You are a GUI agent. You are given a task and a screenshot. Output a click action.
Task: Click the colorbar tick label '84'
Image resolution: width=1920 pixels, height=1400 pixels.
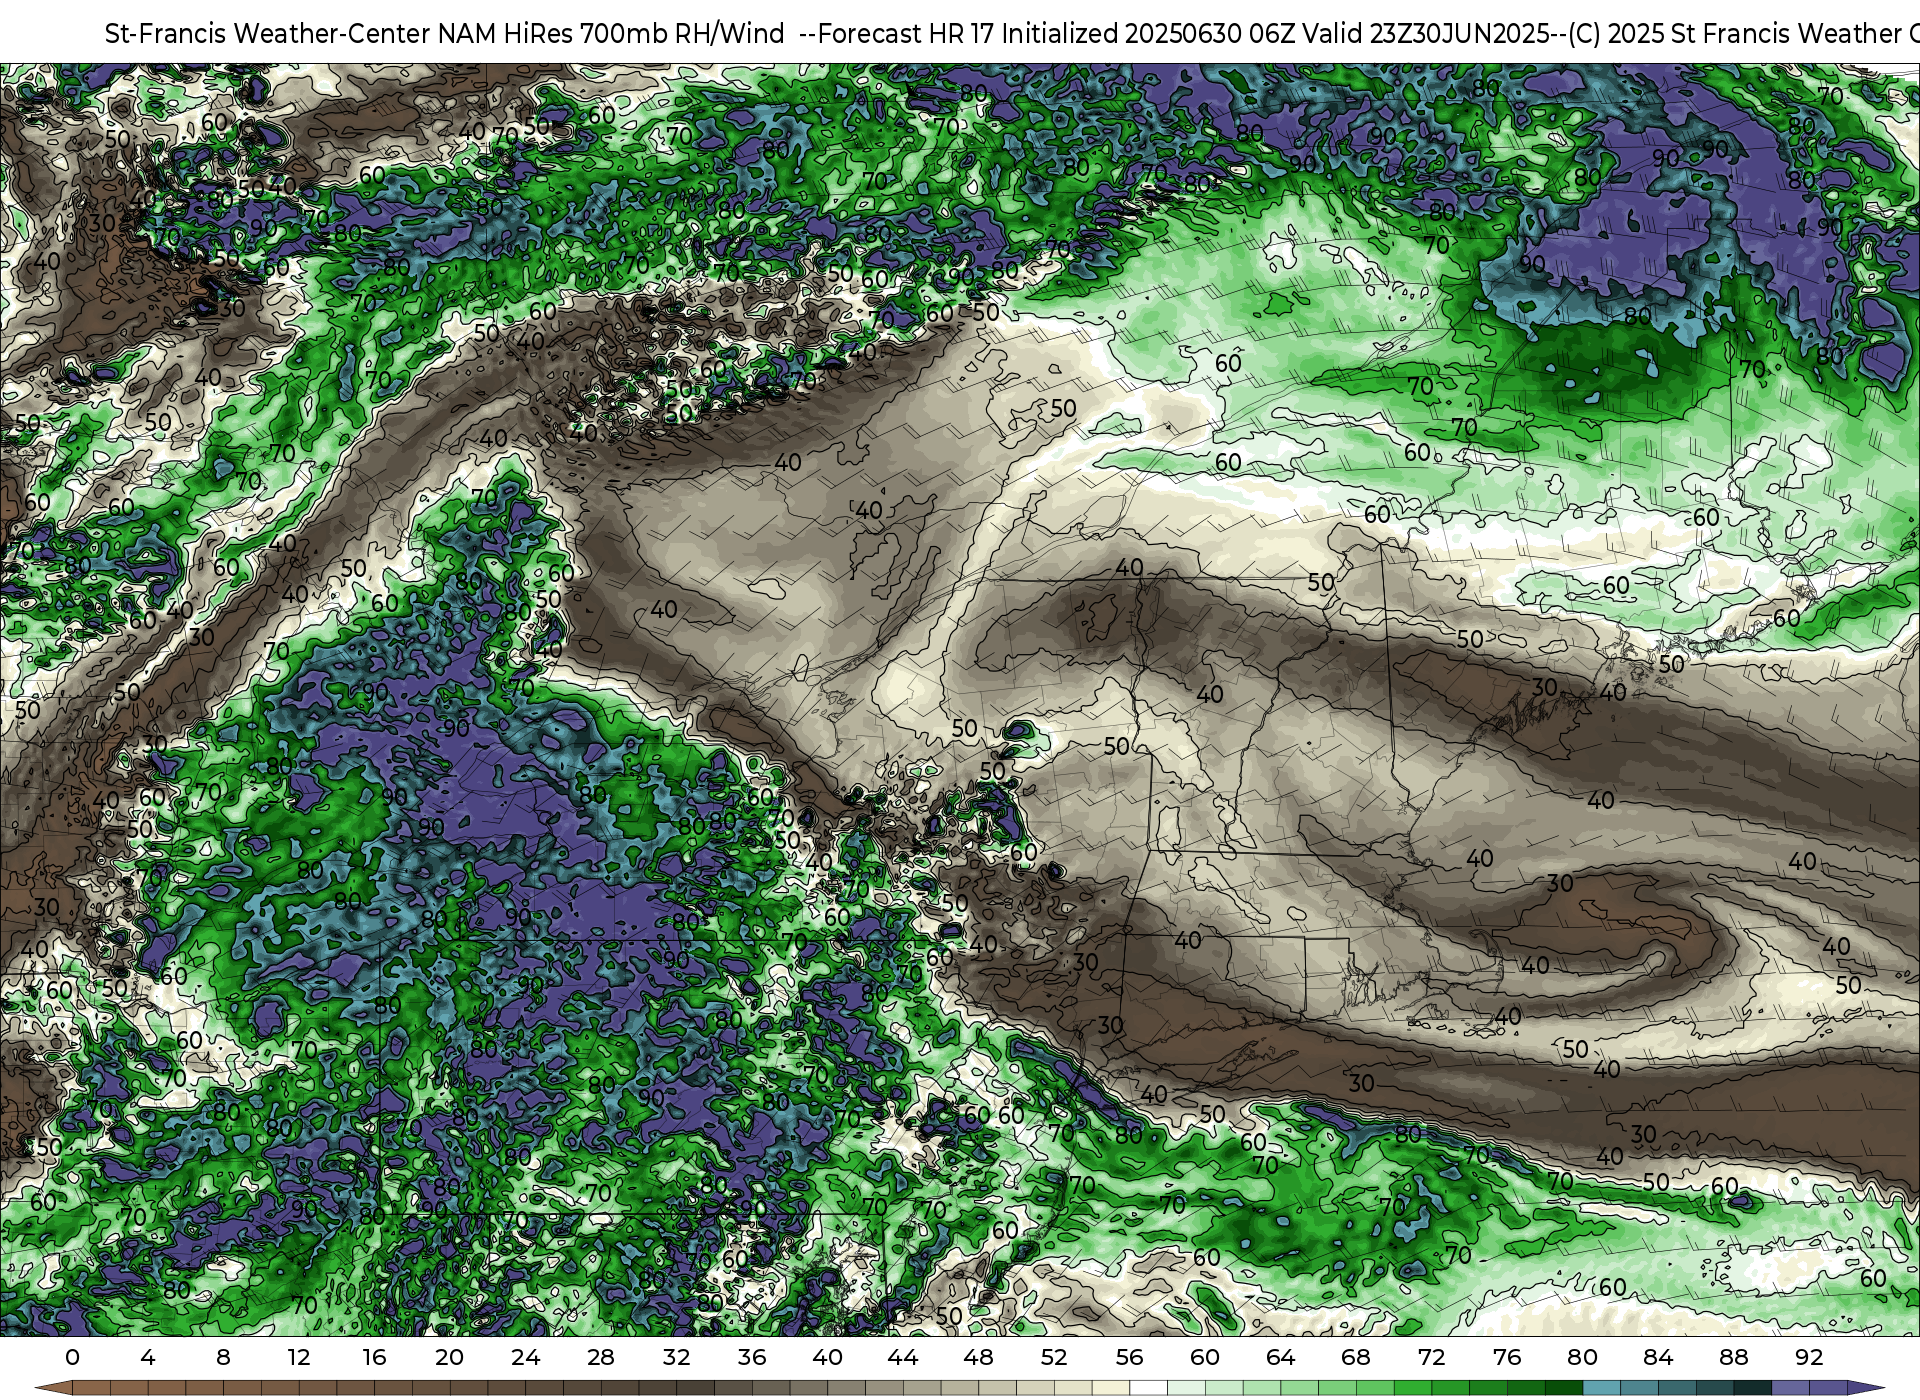1658,1357
